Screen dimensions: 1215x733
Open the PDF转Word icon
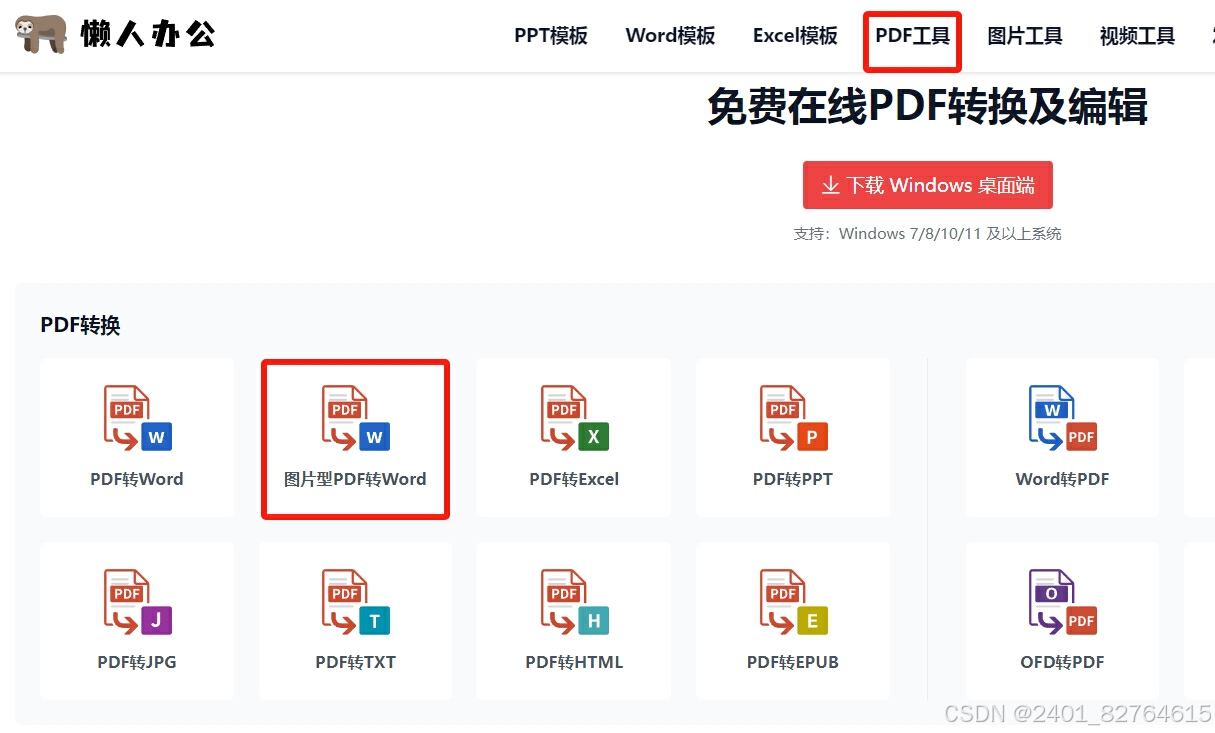point(137,418)
